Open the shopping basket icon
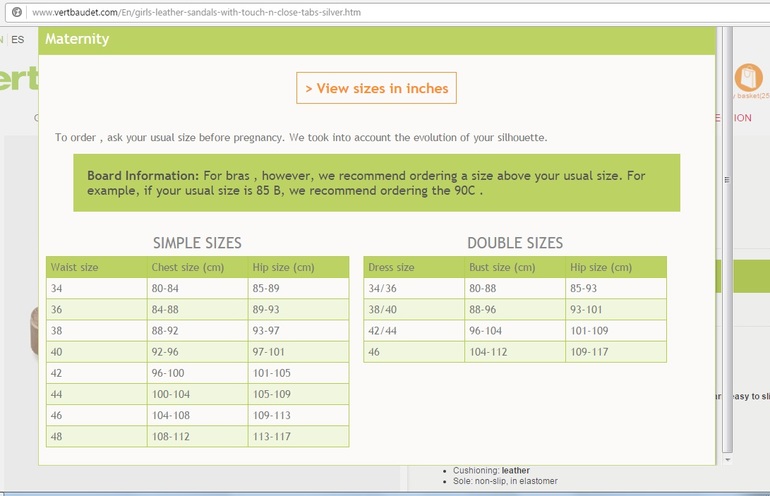Image resolution: width=770 pixels, height=496 pixels. click(x=747, y=78)
